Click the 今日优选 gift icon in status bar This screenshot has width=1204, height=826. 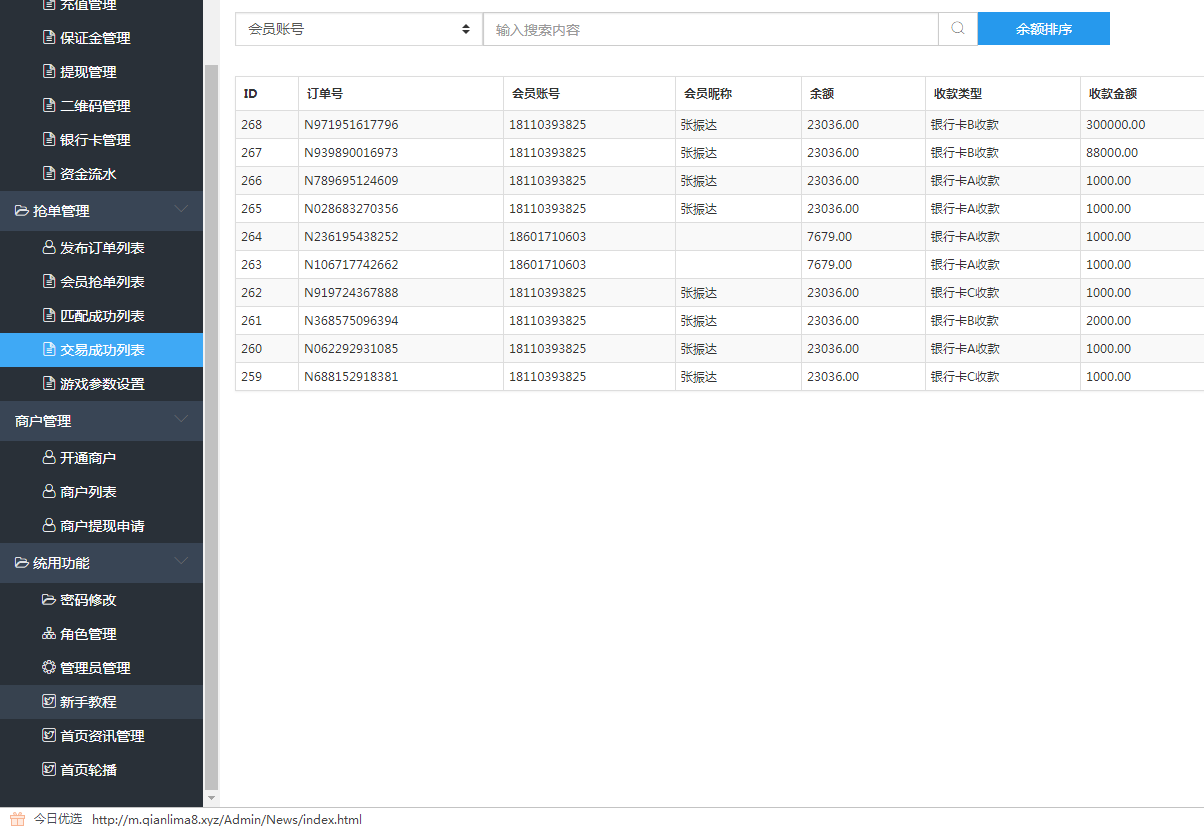[x=17, y=818]
